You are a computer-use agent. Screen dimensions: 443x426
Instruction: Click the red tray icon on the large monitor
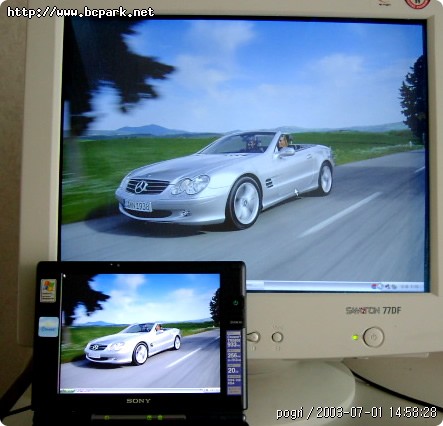[x=374, y=286]
